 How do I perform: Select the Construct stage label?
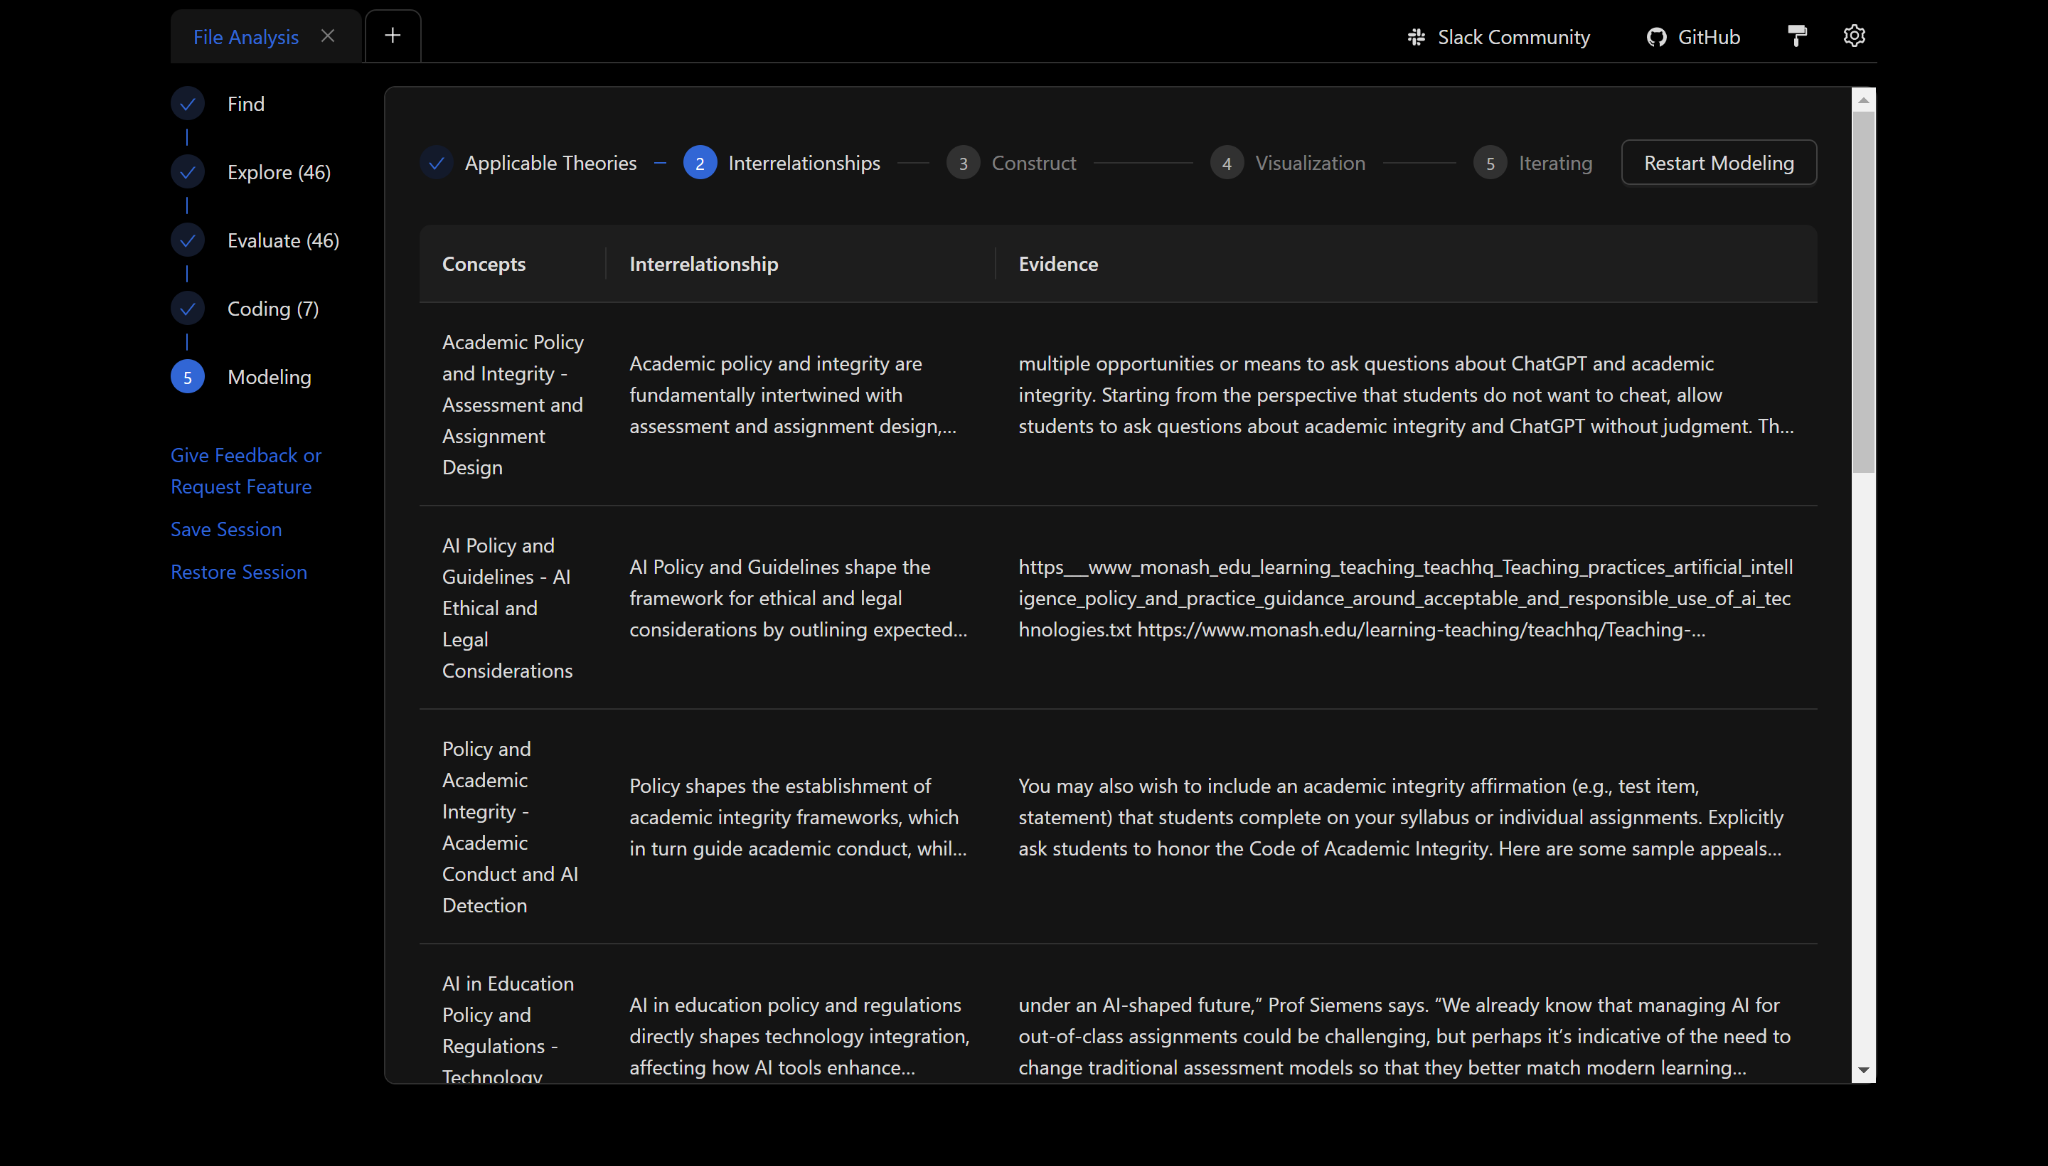pyautogui.click(x=1034, y=163)
